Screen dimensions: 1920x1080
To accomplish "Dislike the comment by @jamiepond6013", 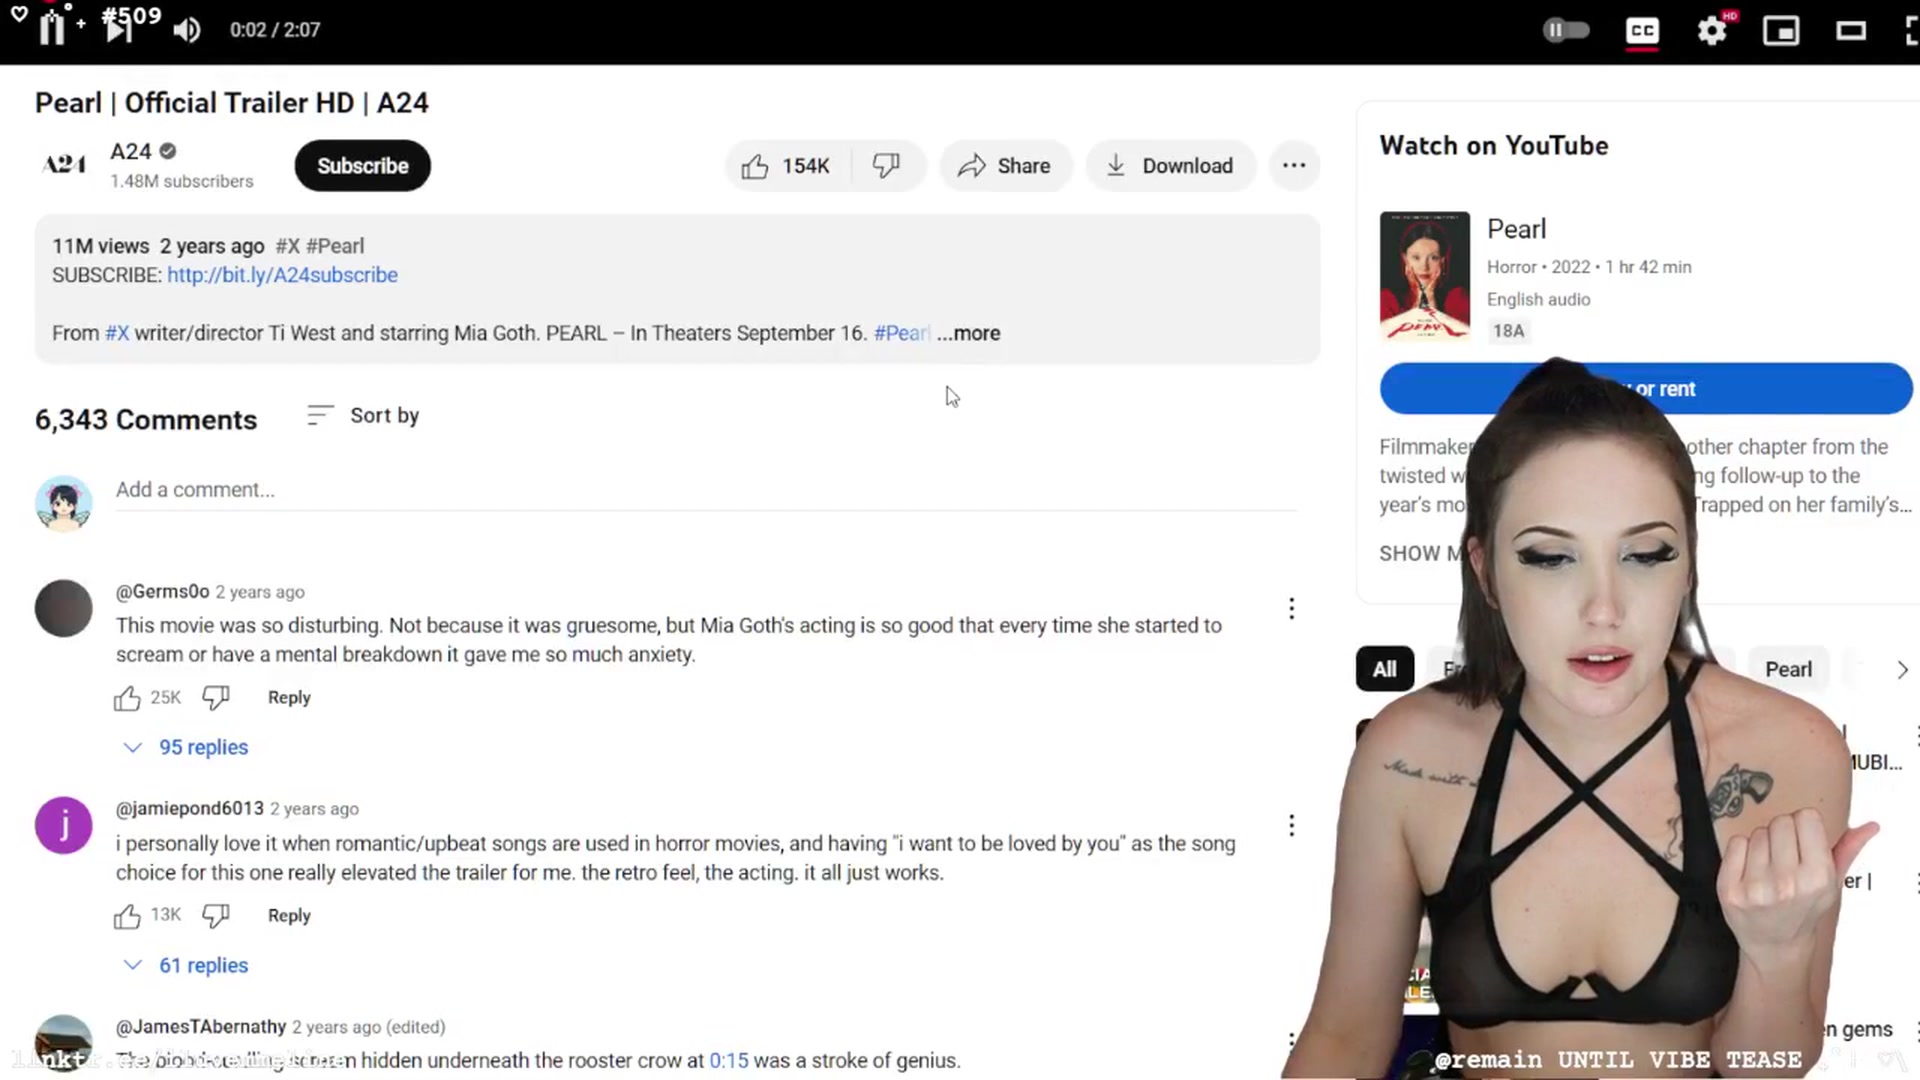I will pos(216,916).
